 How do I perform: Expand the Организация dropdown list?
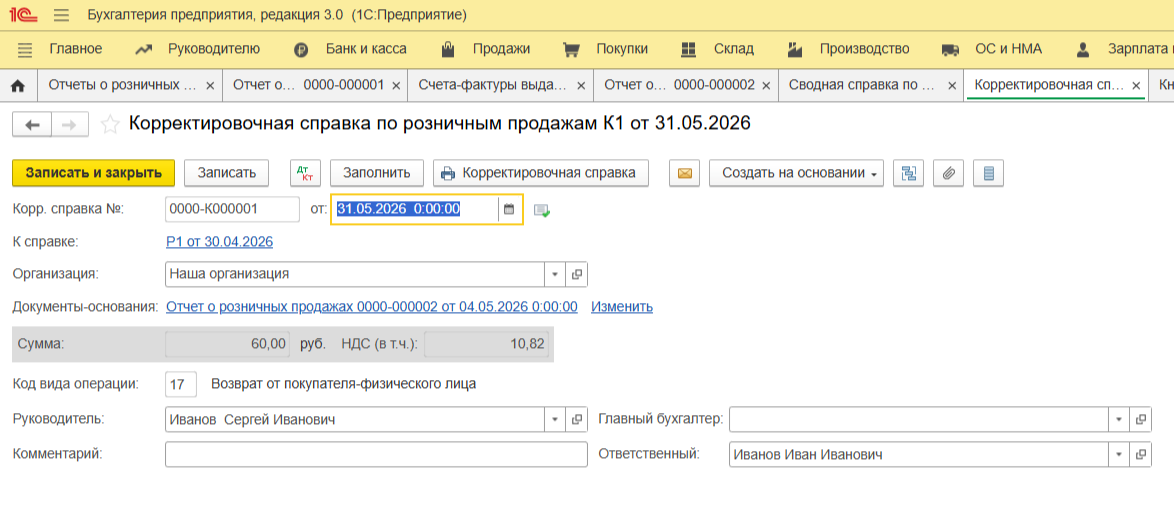(x=556, y=274)
